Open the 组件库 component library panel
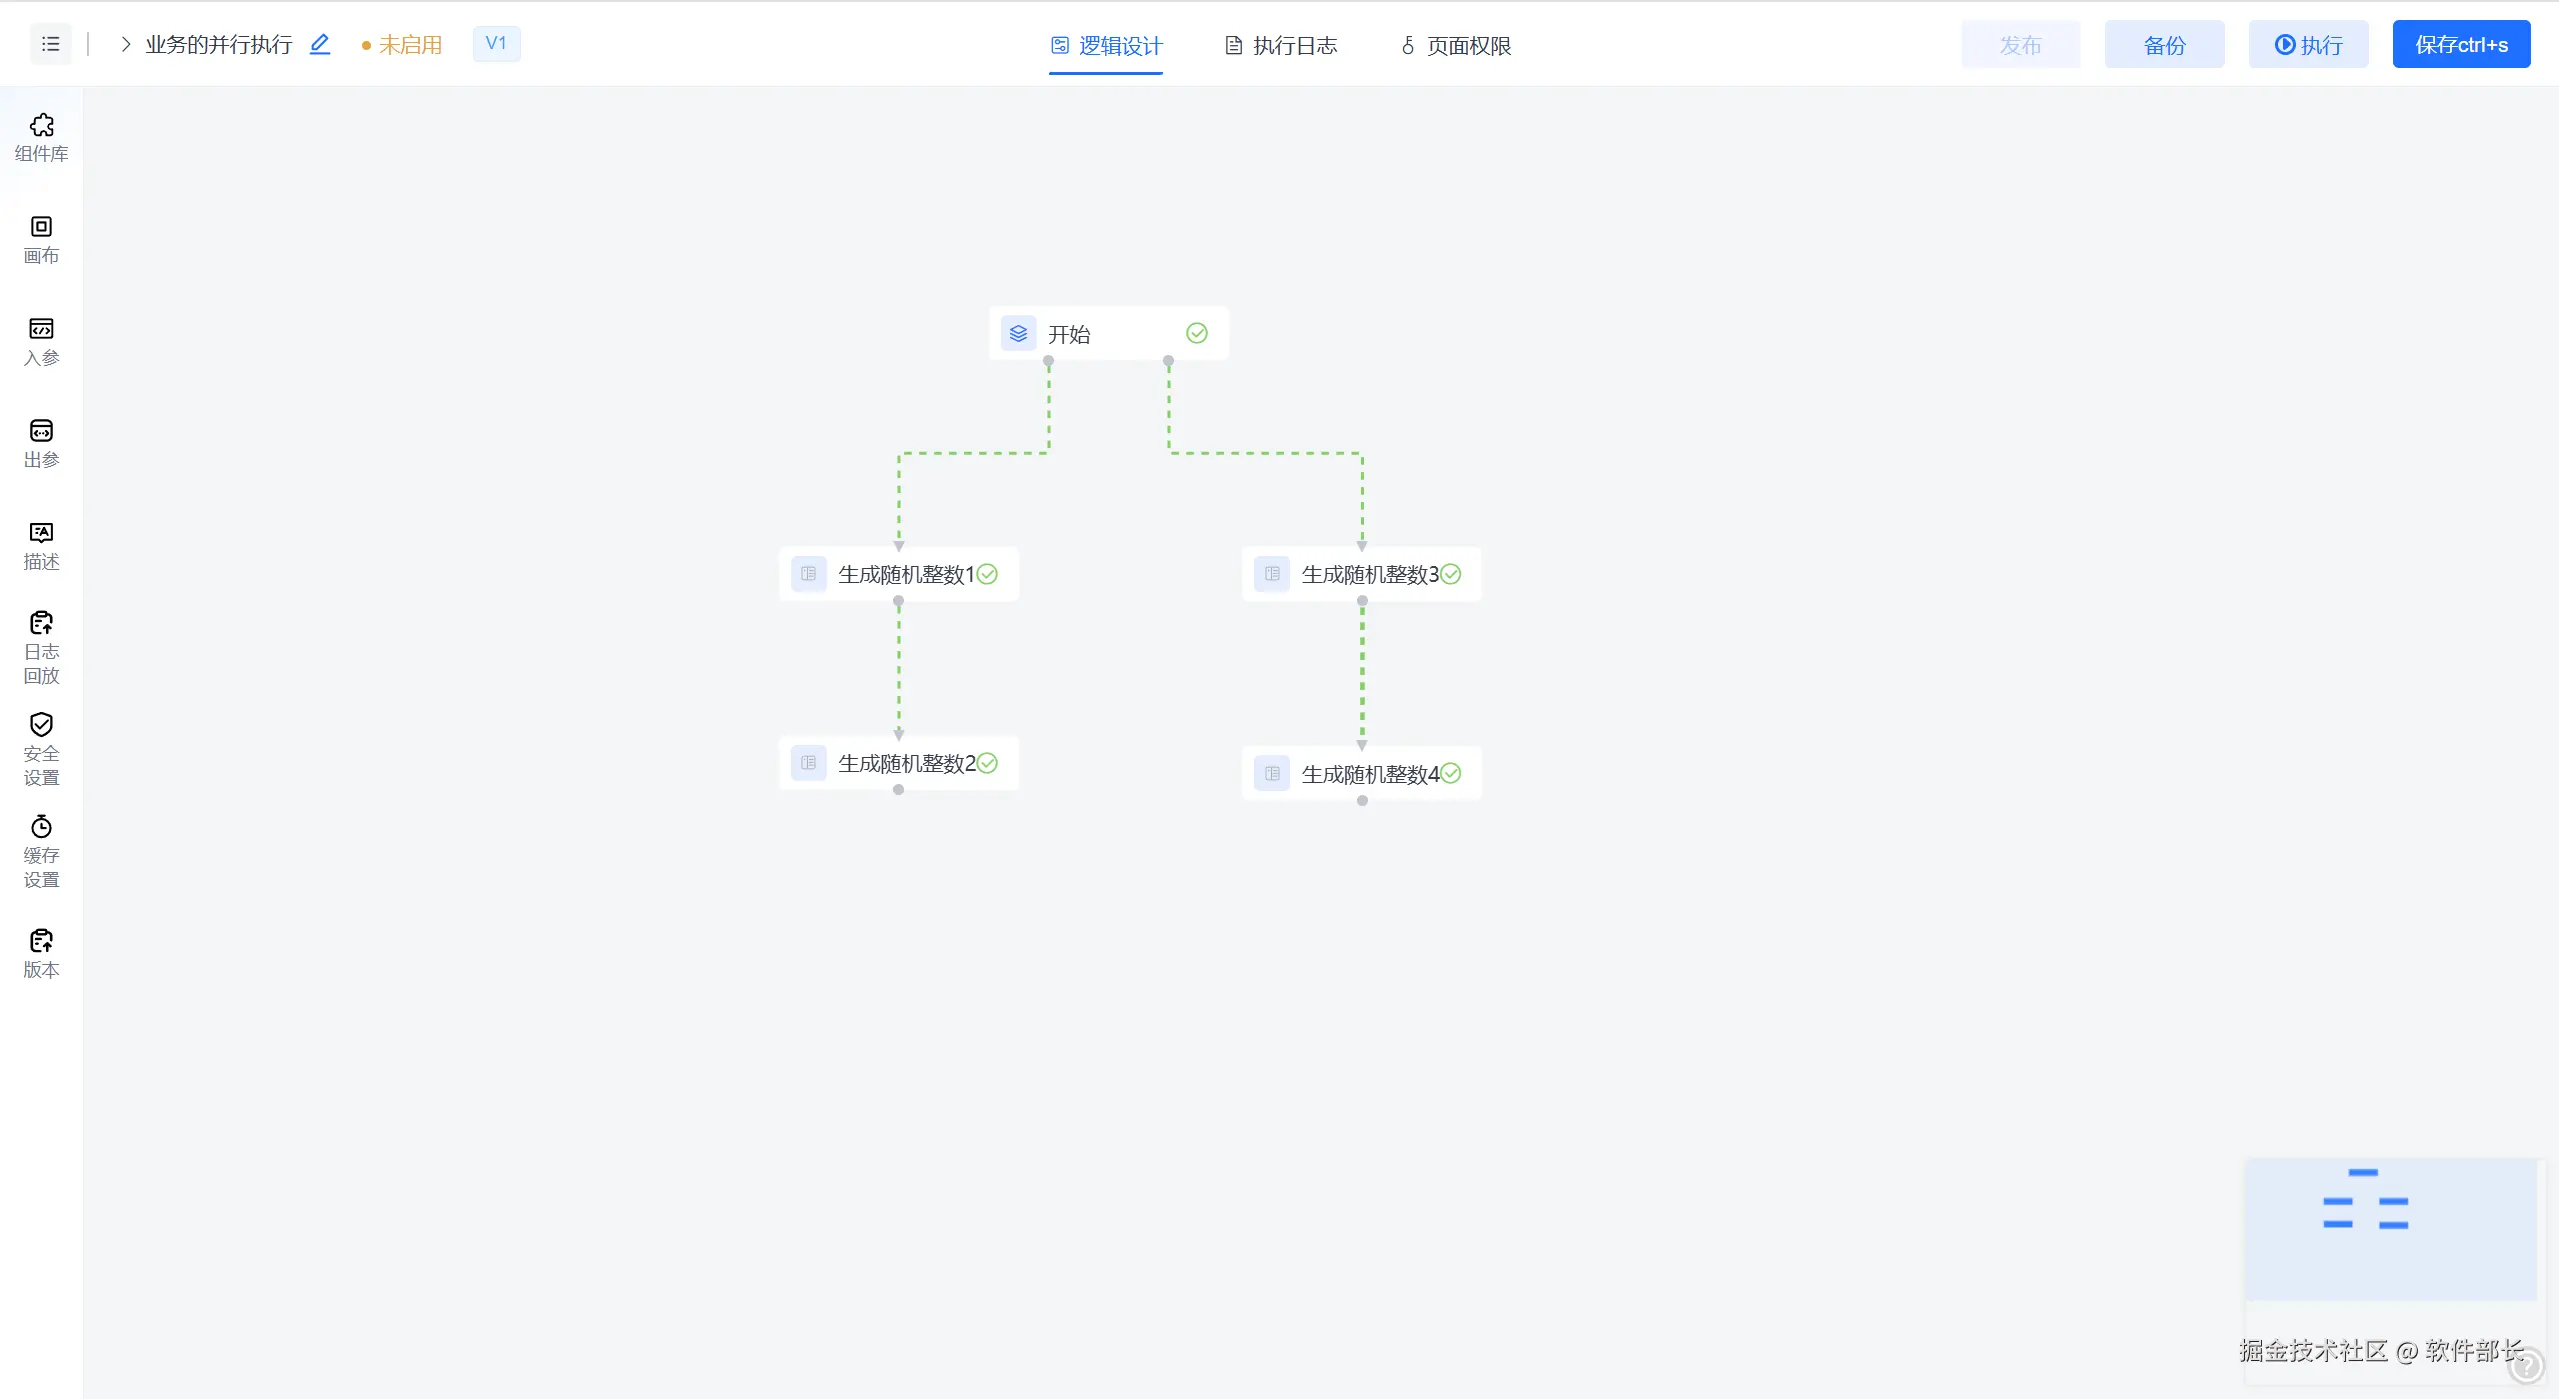Screen dimensions: 2559x1399 pos(41,137)
